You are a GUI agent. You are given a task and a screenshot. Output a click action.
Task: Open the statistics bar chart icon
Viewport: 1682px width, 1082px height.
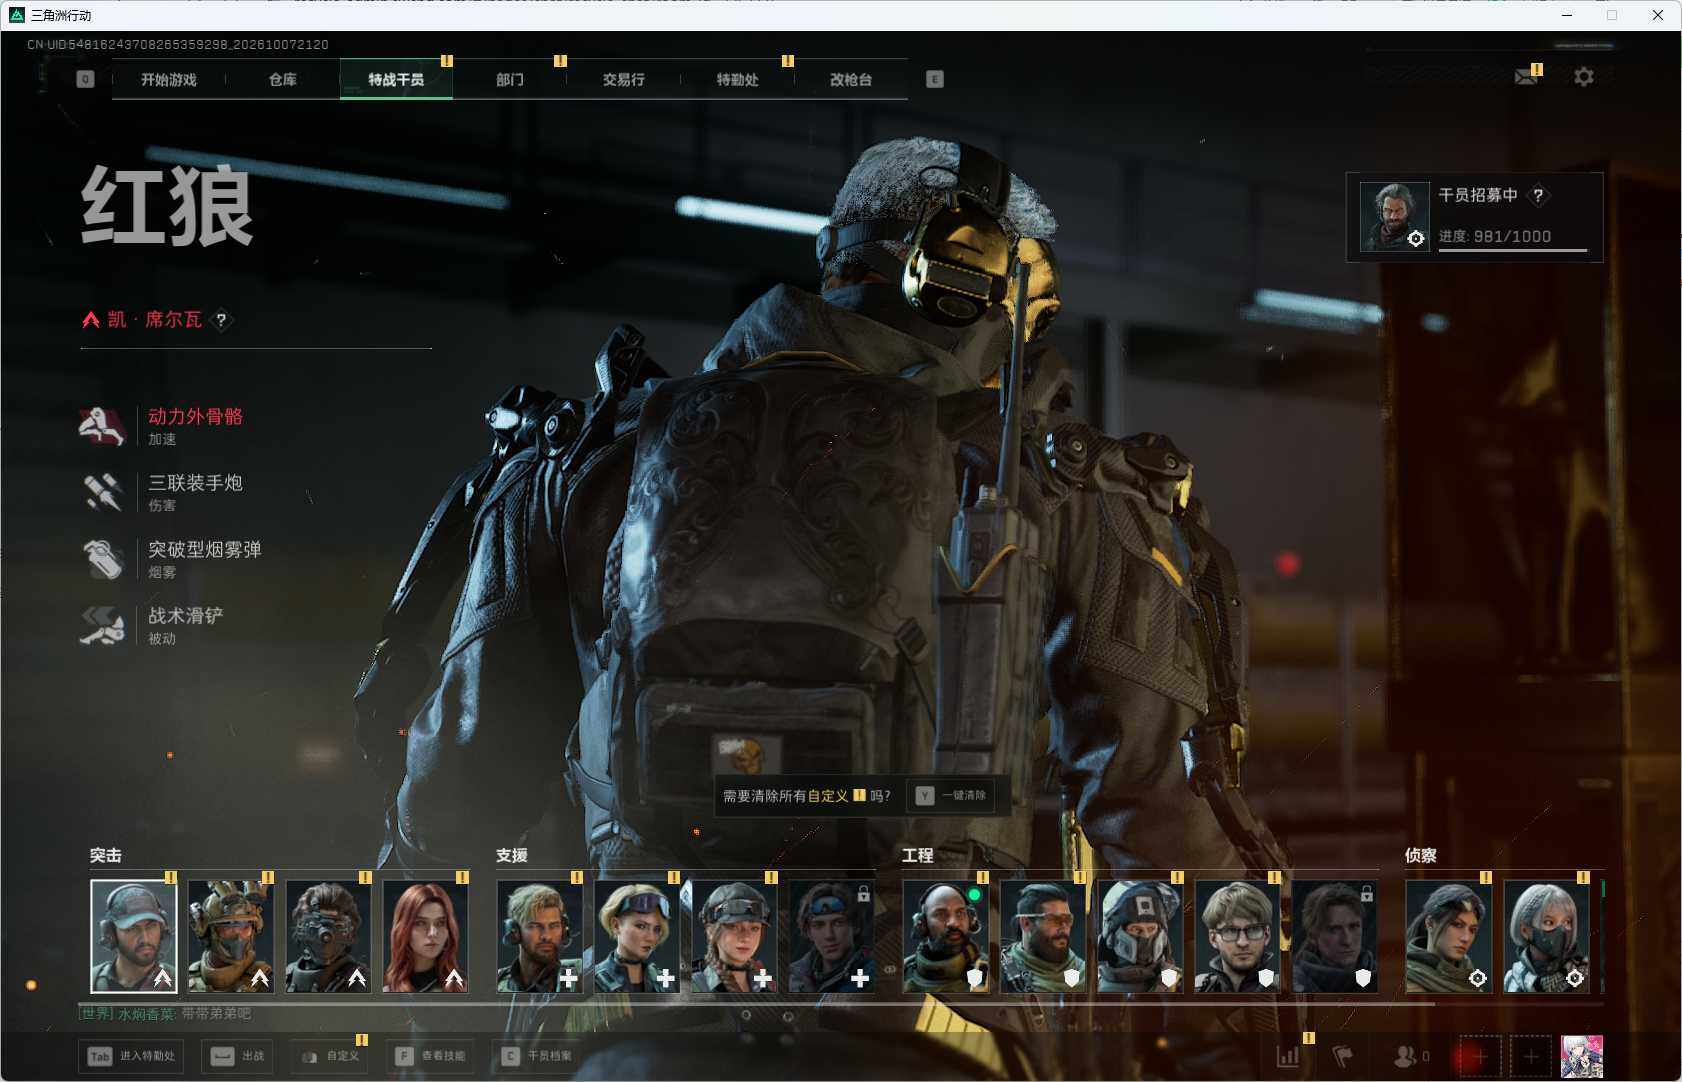point(1288,1056)
